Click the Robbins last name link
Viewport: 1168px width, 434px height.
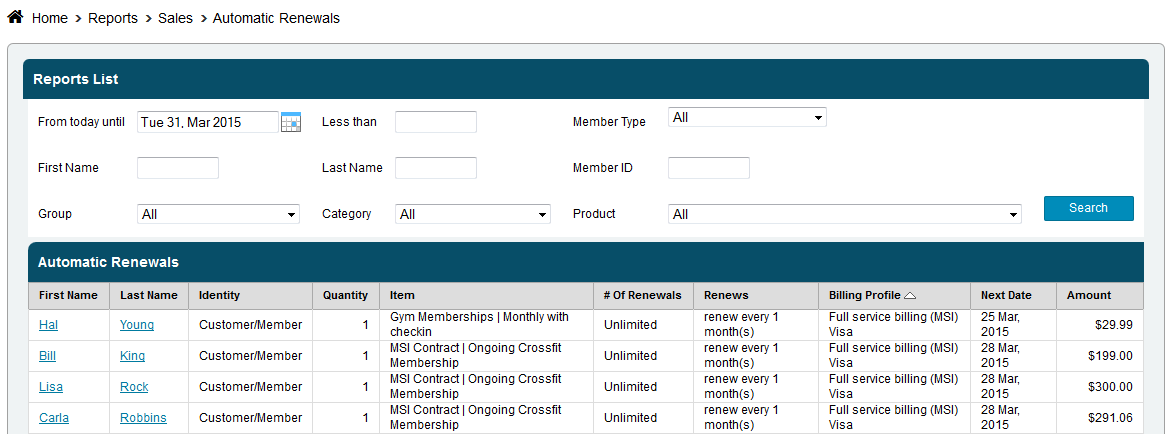[x=143, y=418]
